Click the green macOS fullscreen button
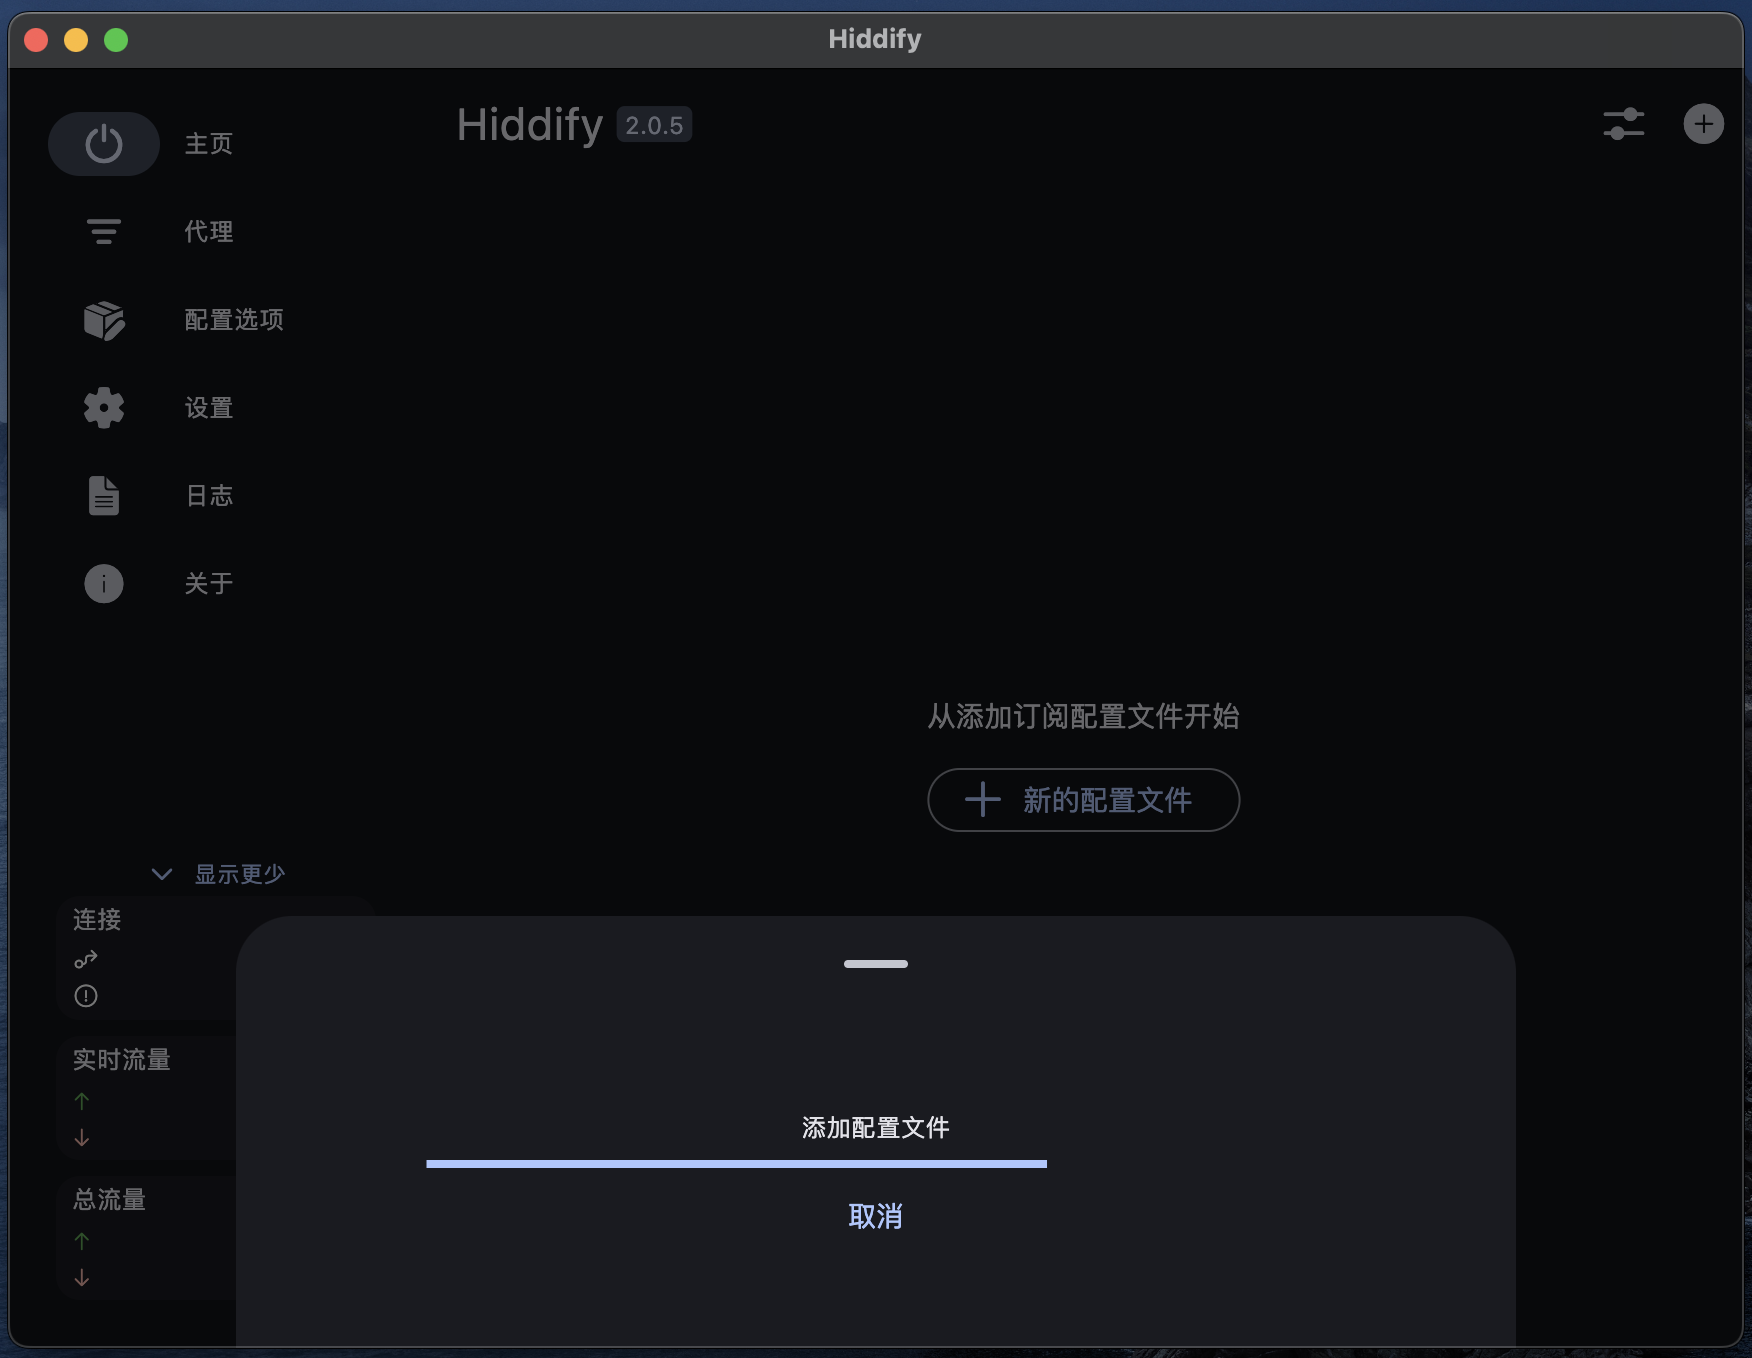1752x1358 pixels. coord(116,40)
